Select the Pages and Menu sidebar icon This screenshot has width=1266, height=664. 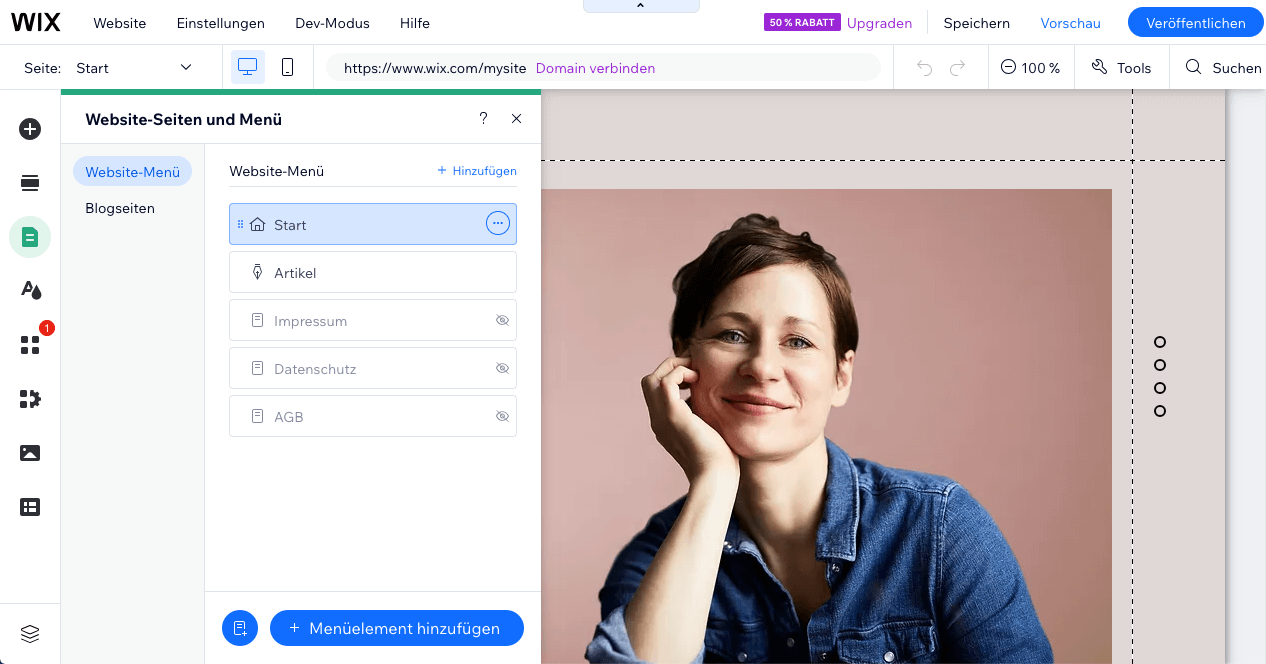point(30,237)
